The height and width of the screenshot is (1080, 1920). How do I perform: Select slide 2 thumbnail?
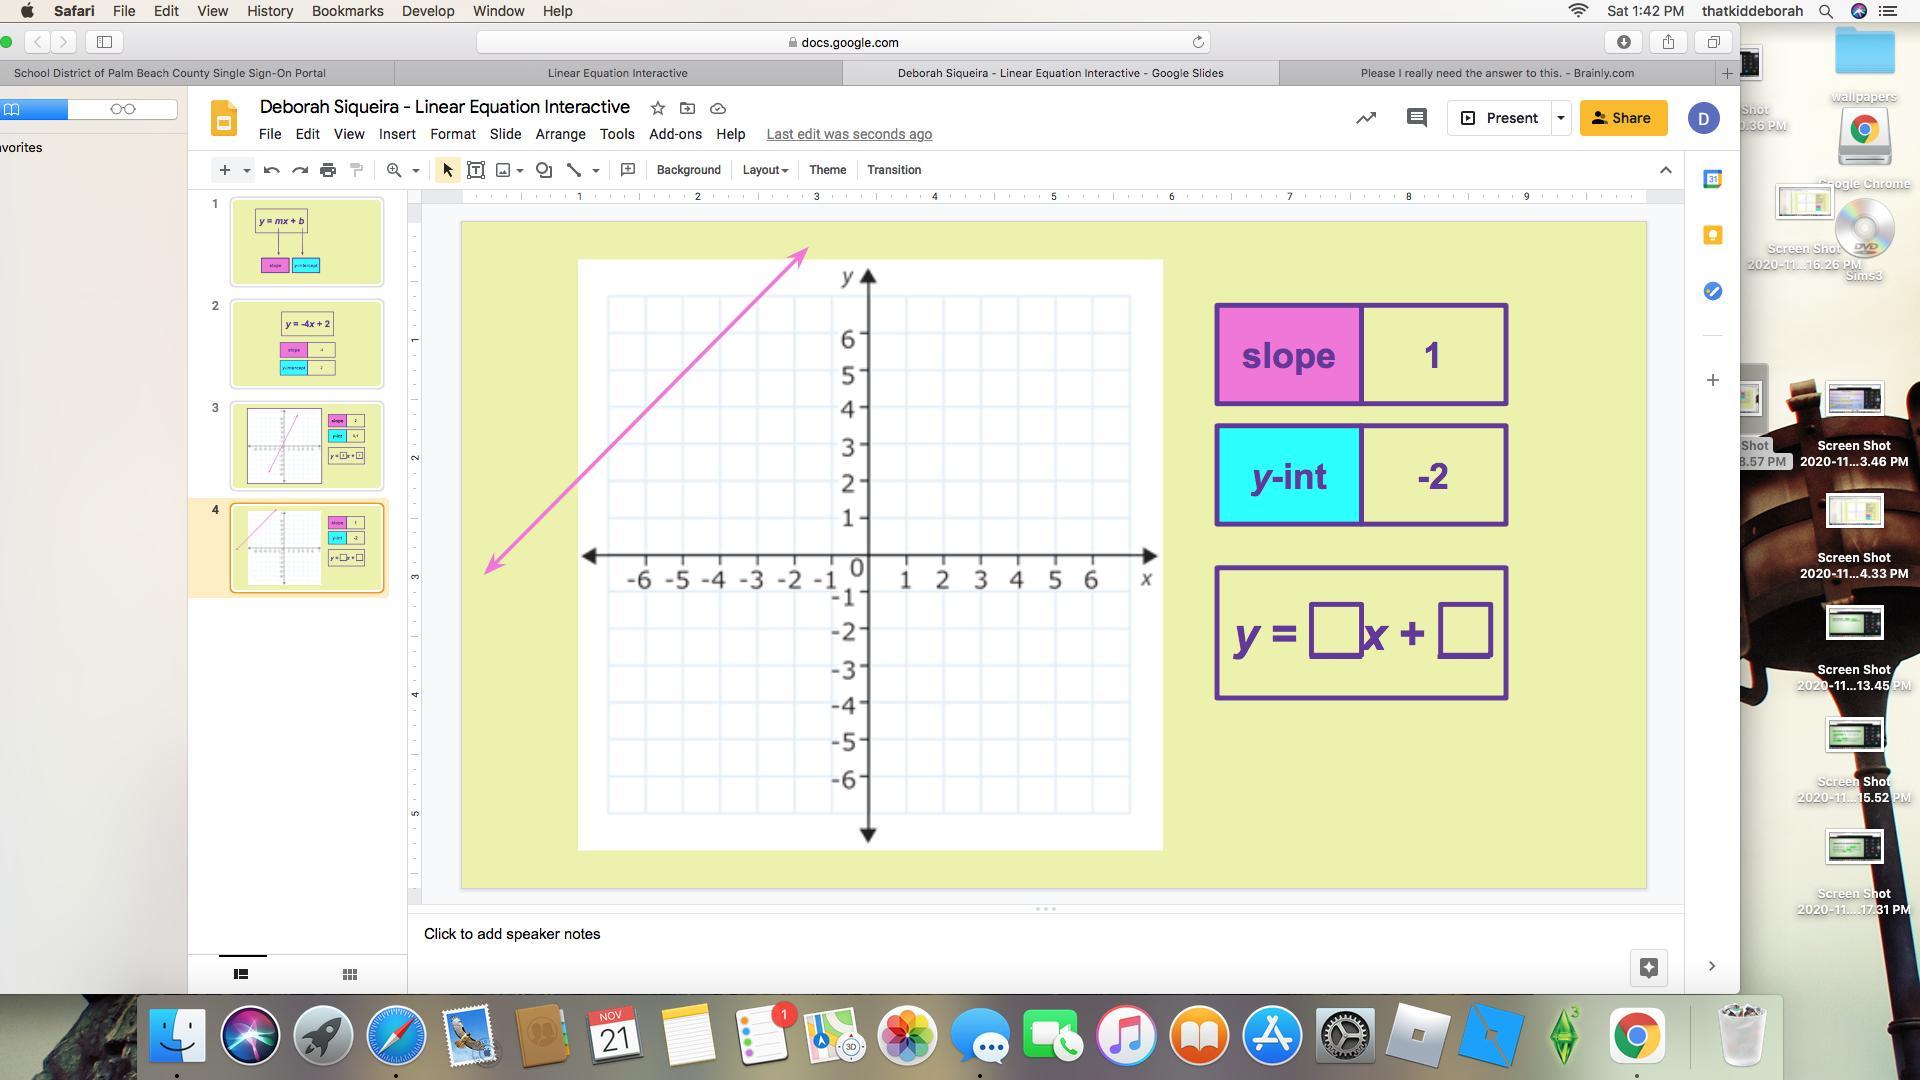tap(307, 344)
